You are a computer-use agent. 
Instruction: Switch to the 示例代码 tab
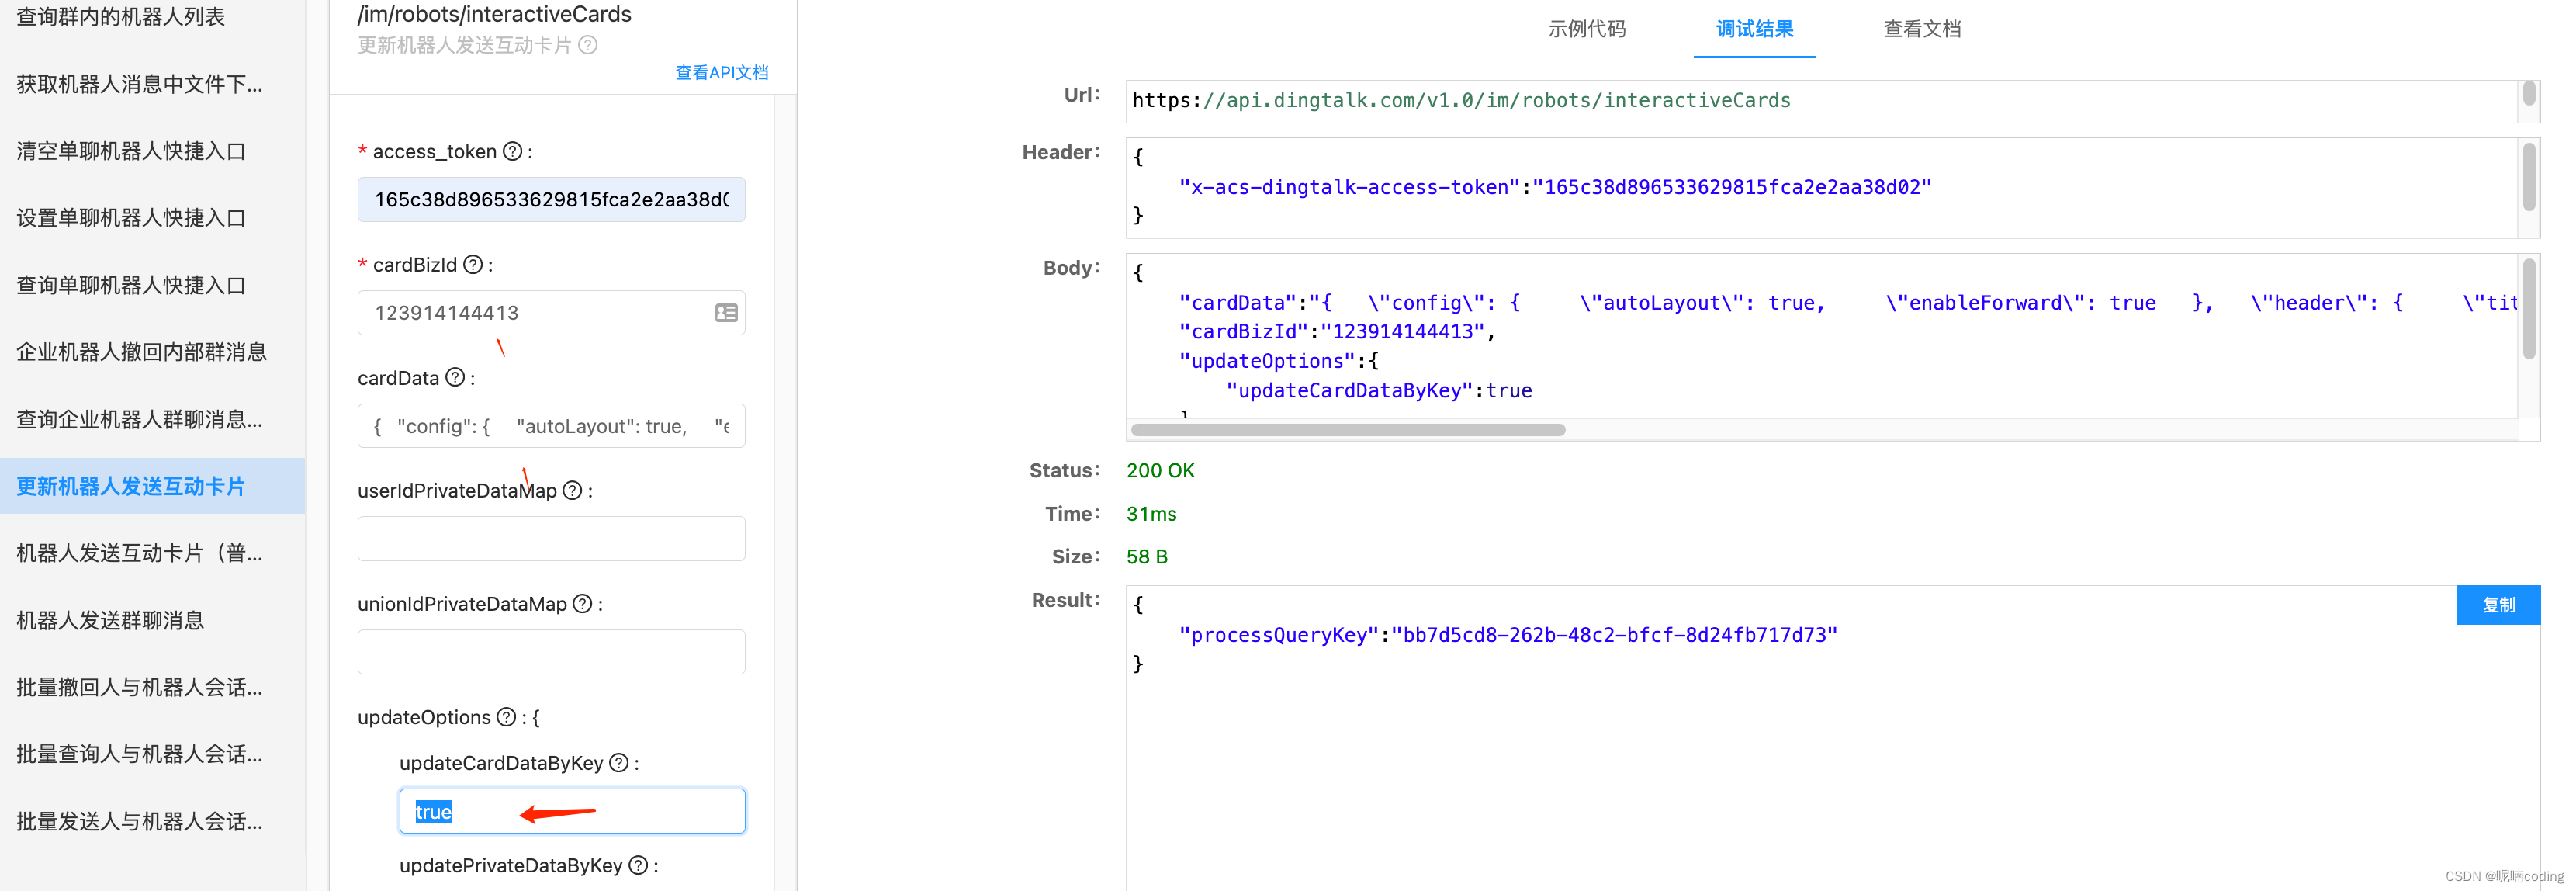coord(1587,29)
